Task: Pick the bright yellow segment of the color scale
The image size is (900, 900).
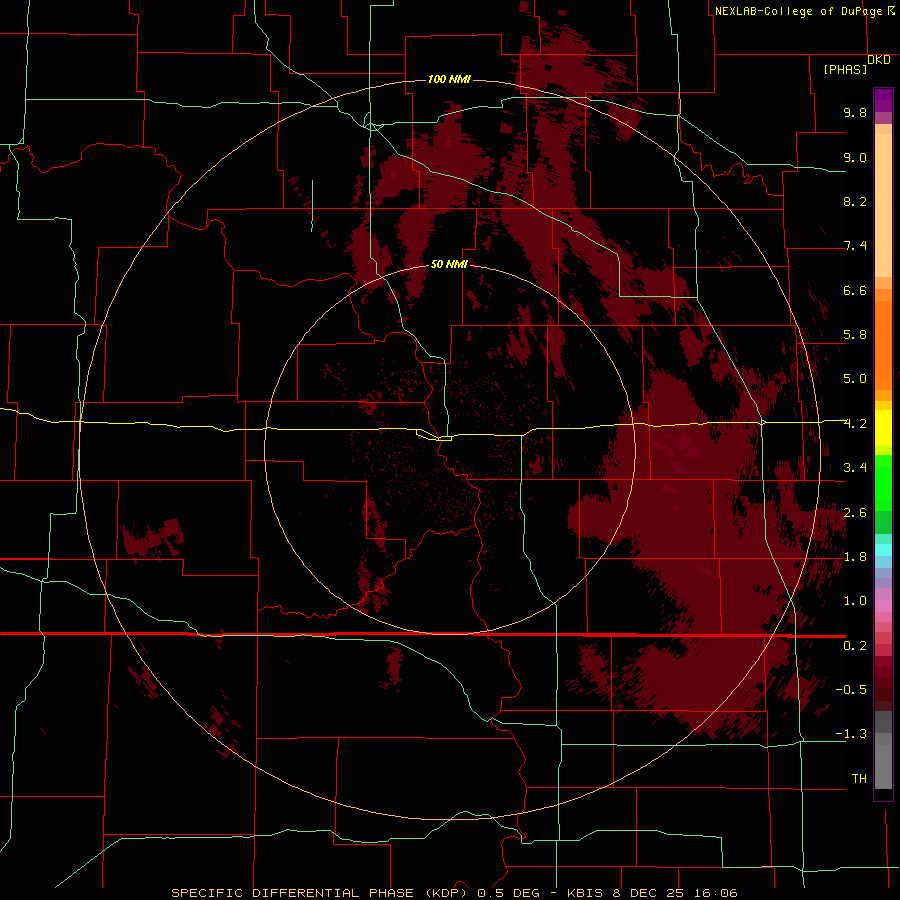Action: (883, 428)
